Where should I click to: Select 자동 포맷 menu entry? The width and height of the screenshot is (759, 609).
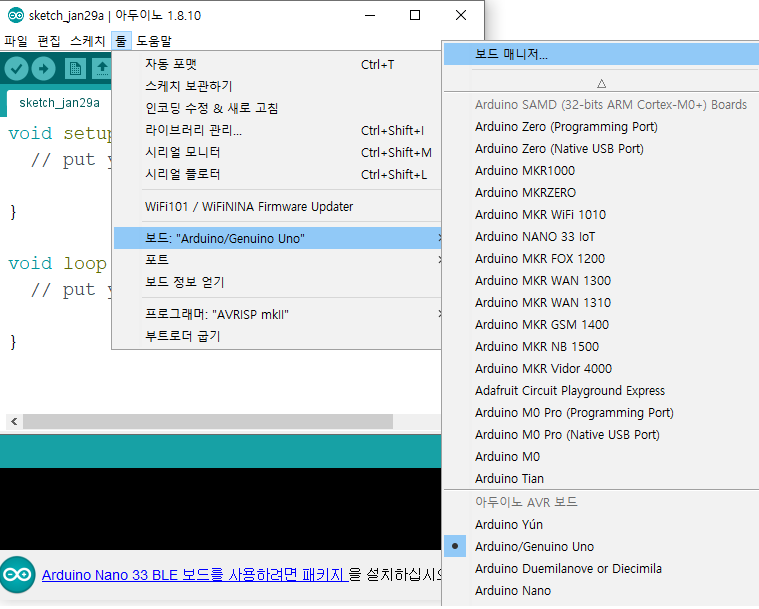(277, 64)
